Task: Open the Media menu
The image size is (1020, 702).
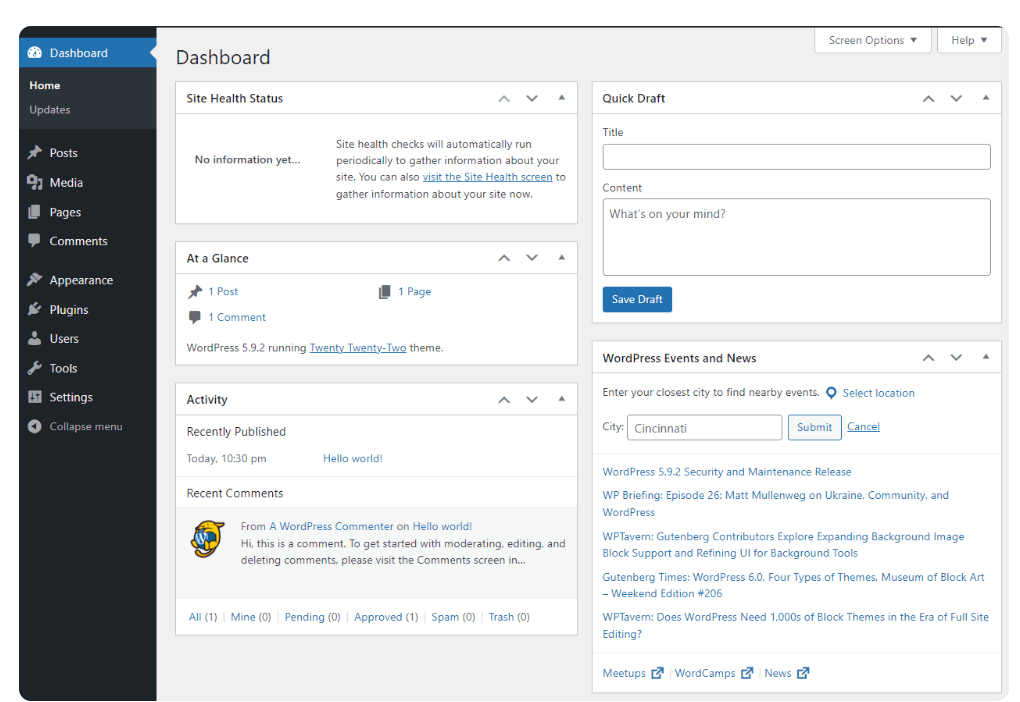Action: coord(66,183)
